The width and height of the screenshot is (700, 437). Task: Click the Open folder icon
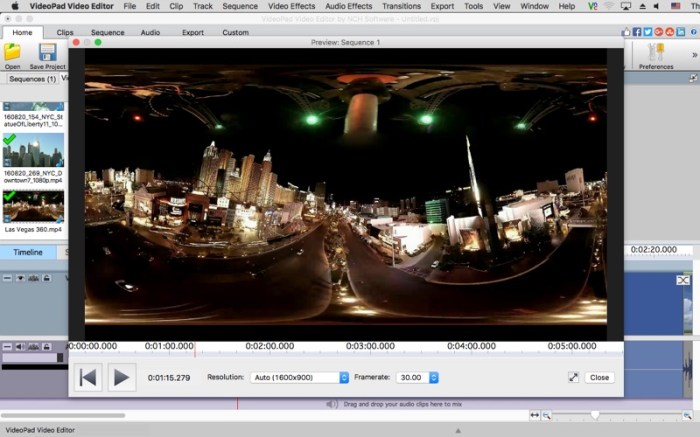(12, 52)
